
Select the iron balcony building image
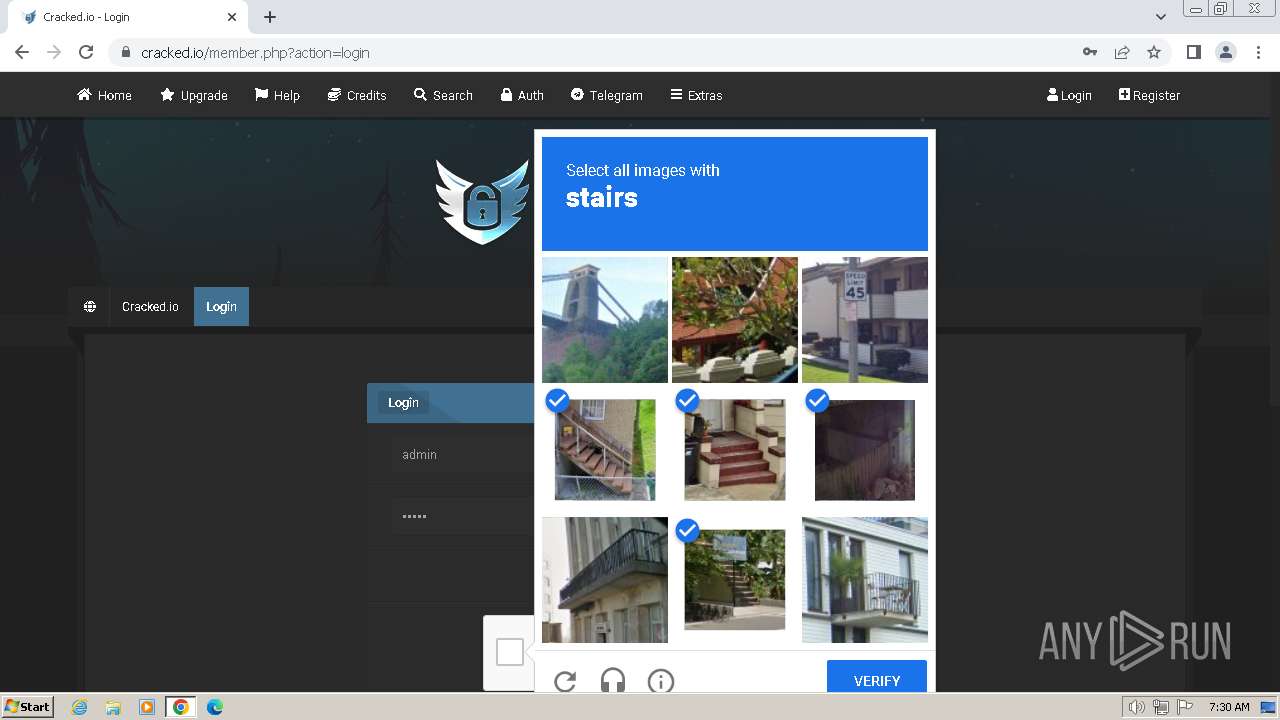click(605, 580)
